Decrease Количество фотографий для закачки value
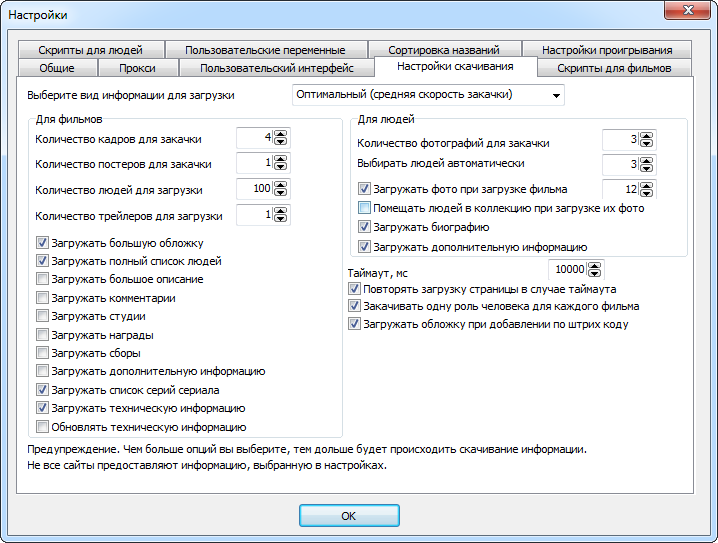Viewport: 718px width, 543px height. 647,143
